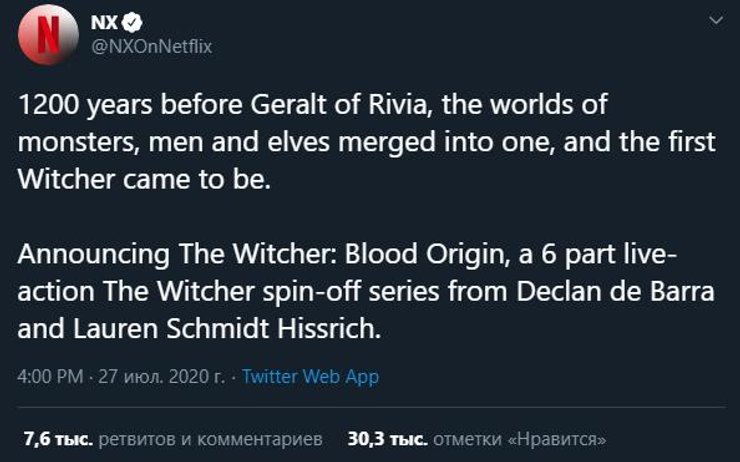Image resolution: width=740 pixels, height=462 pixels.
Task: Click the 4:00 PM timestamp
Action: tap(49, 377)
